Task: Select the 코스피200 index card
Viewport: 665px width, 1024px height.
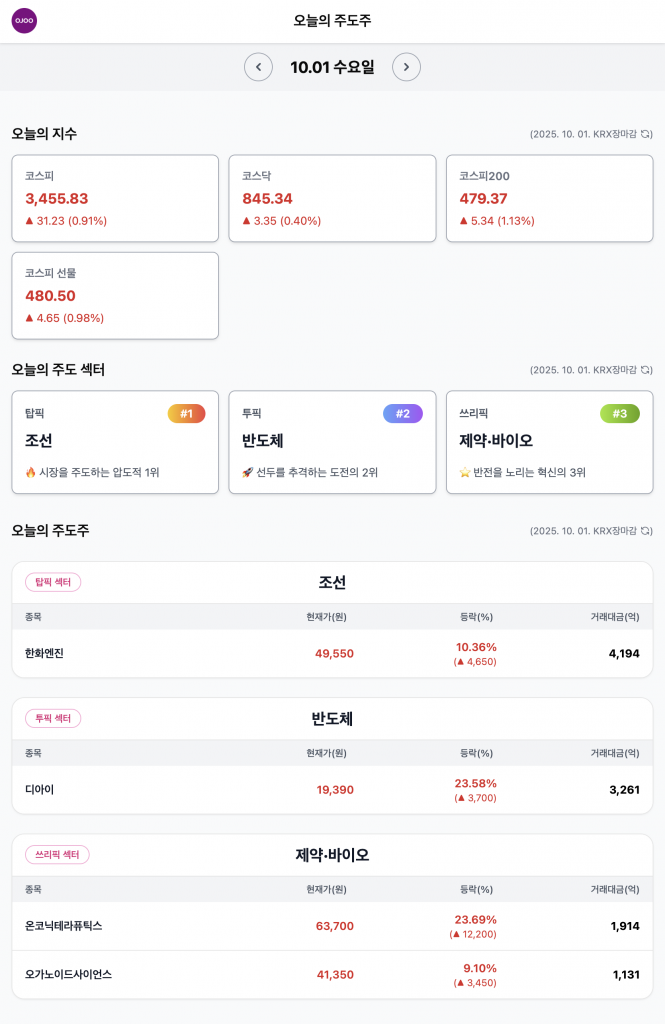Action: 549,198
